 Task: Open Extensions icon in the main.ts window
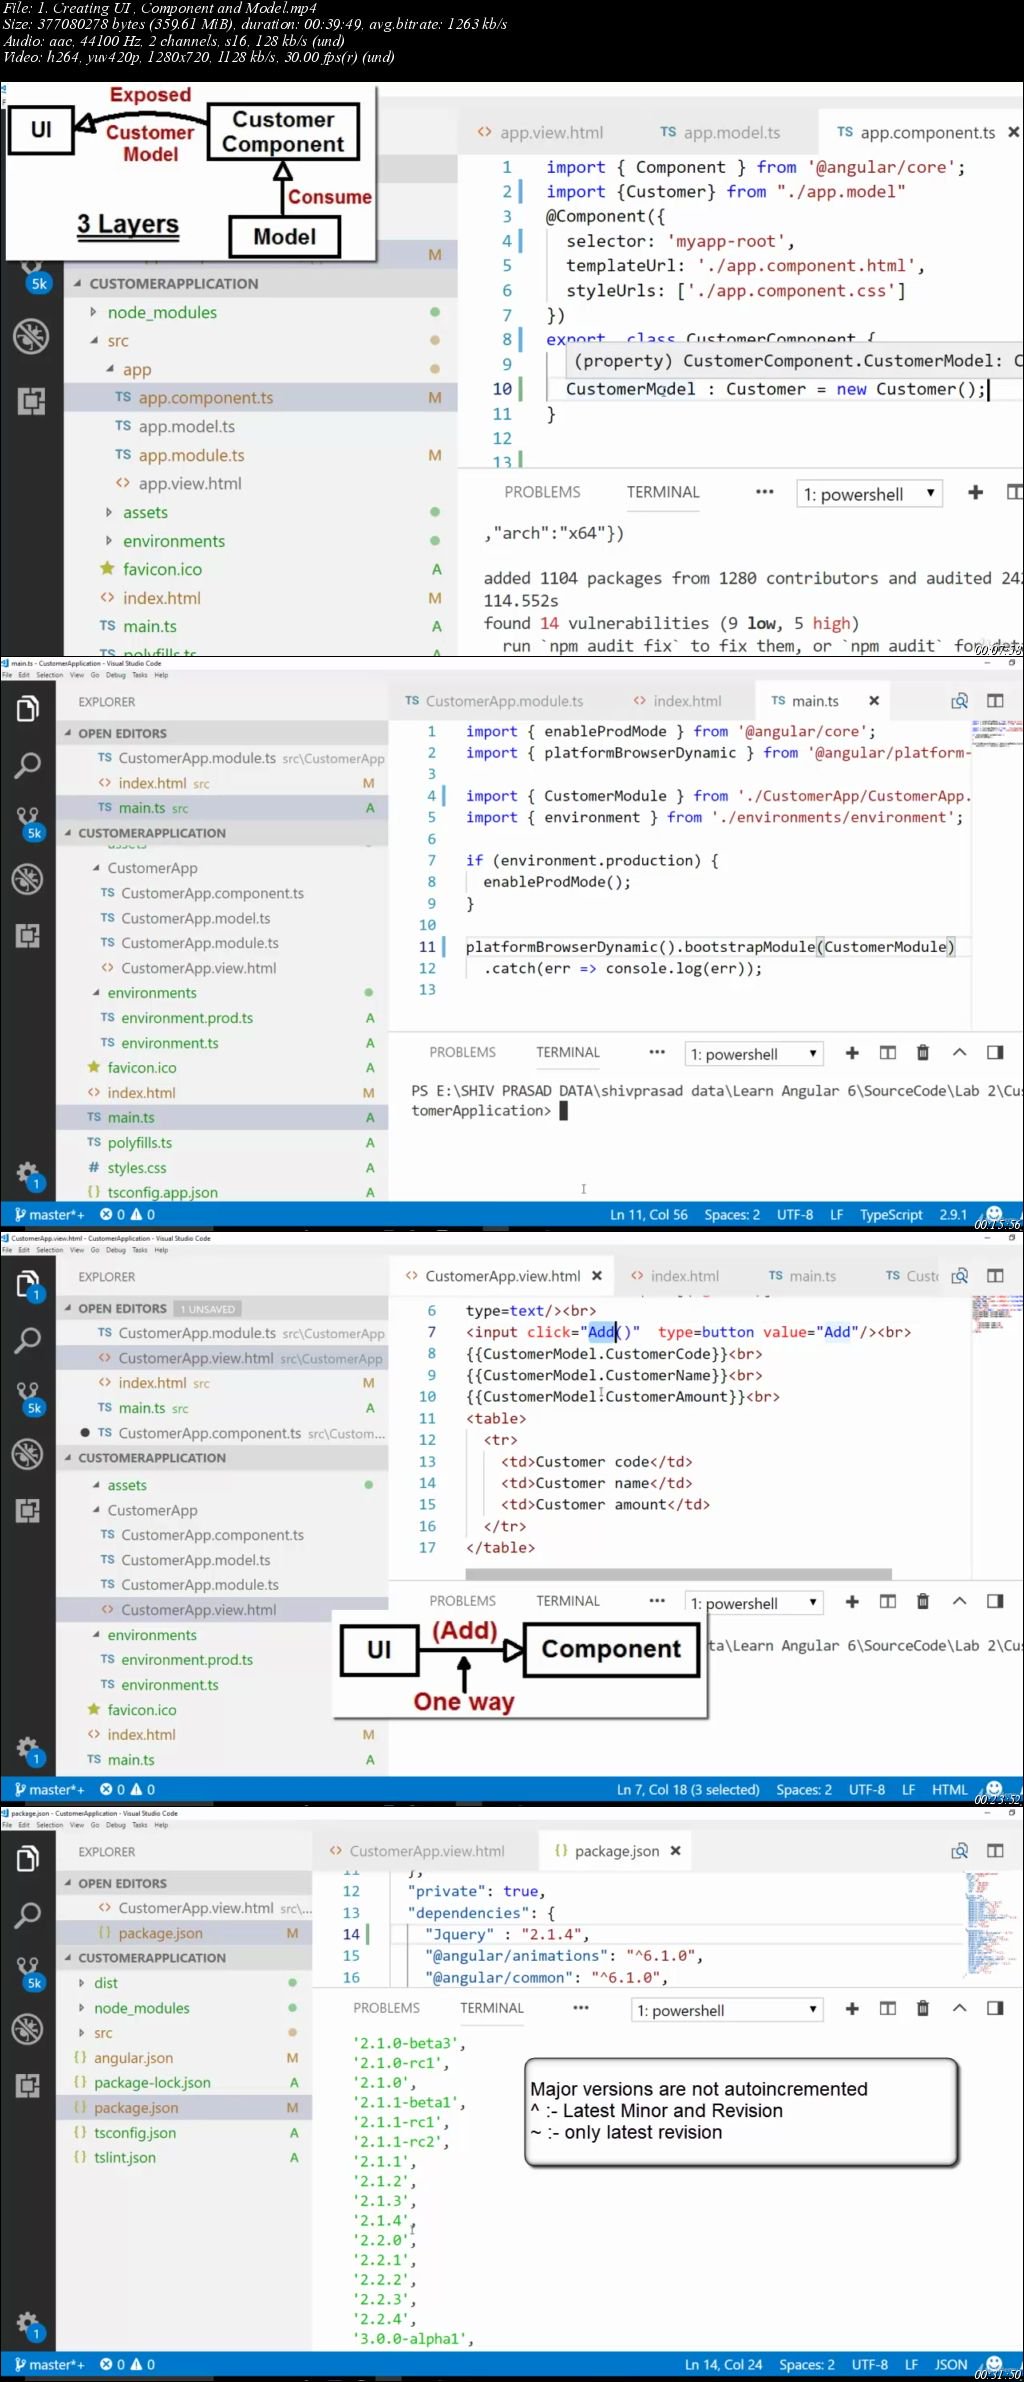[27, 936]
